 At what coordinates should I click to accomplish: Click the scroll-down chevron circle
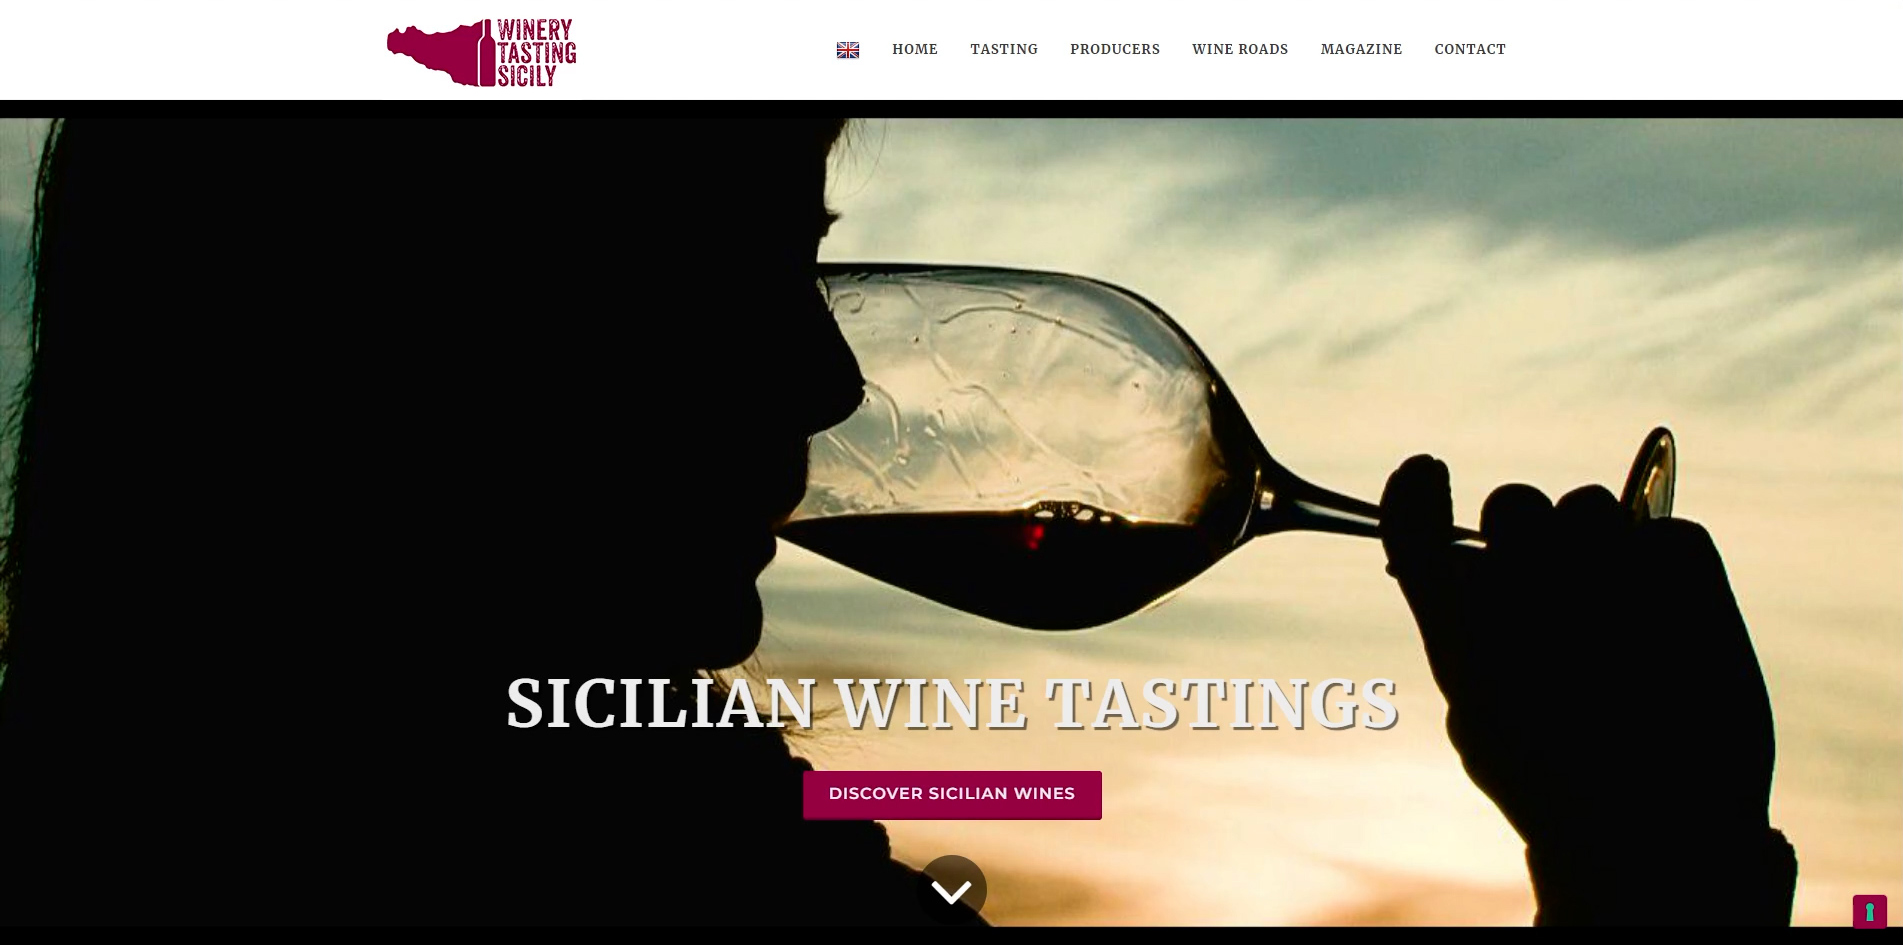click(952, 889)
